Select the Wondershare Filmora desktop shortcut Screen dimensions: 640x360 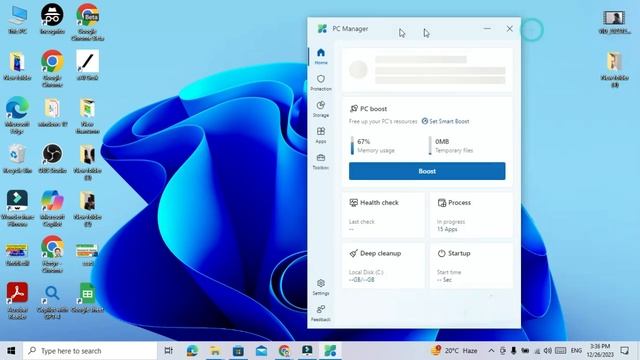(17, 208)
